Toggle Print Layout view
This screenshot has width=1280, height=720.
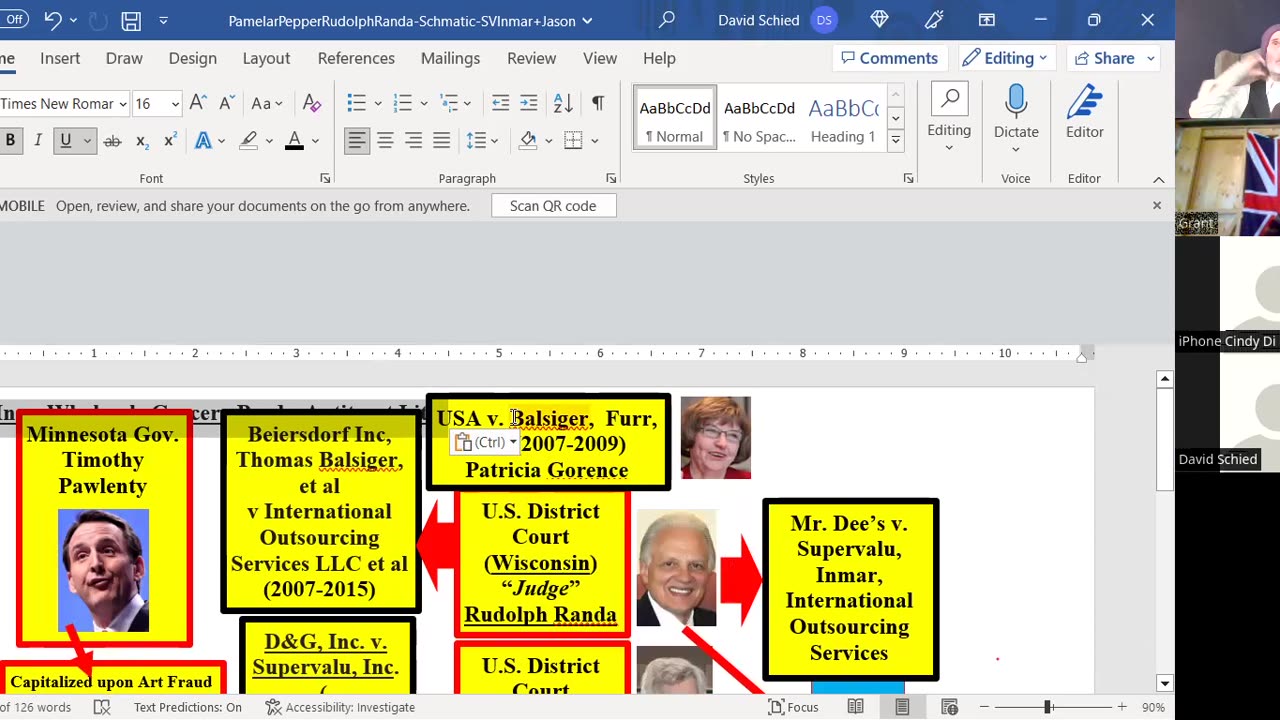pos(902,707)
